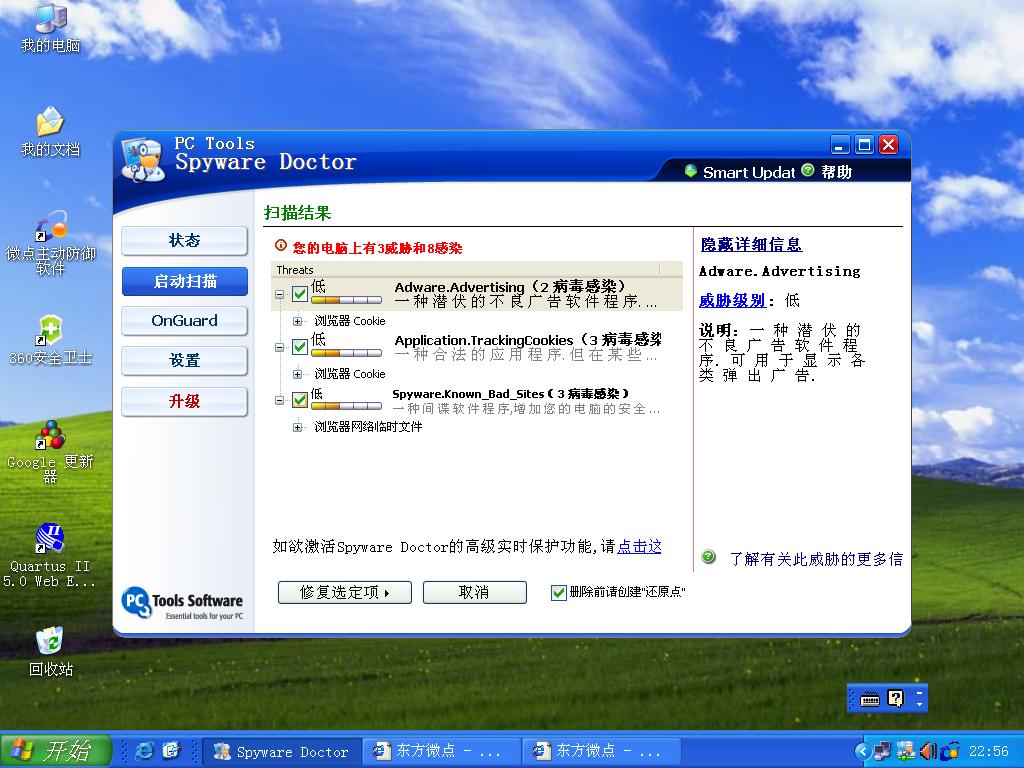Toggle create restore point before deletion checkbox
The image size is (1024, 768).
(559, 592)
